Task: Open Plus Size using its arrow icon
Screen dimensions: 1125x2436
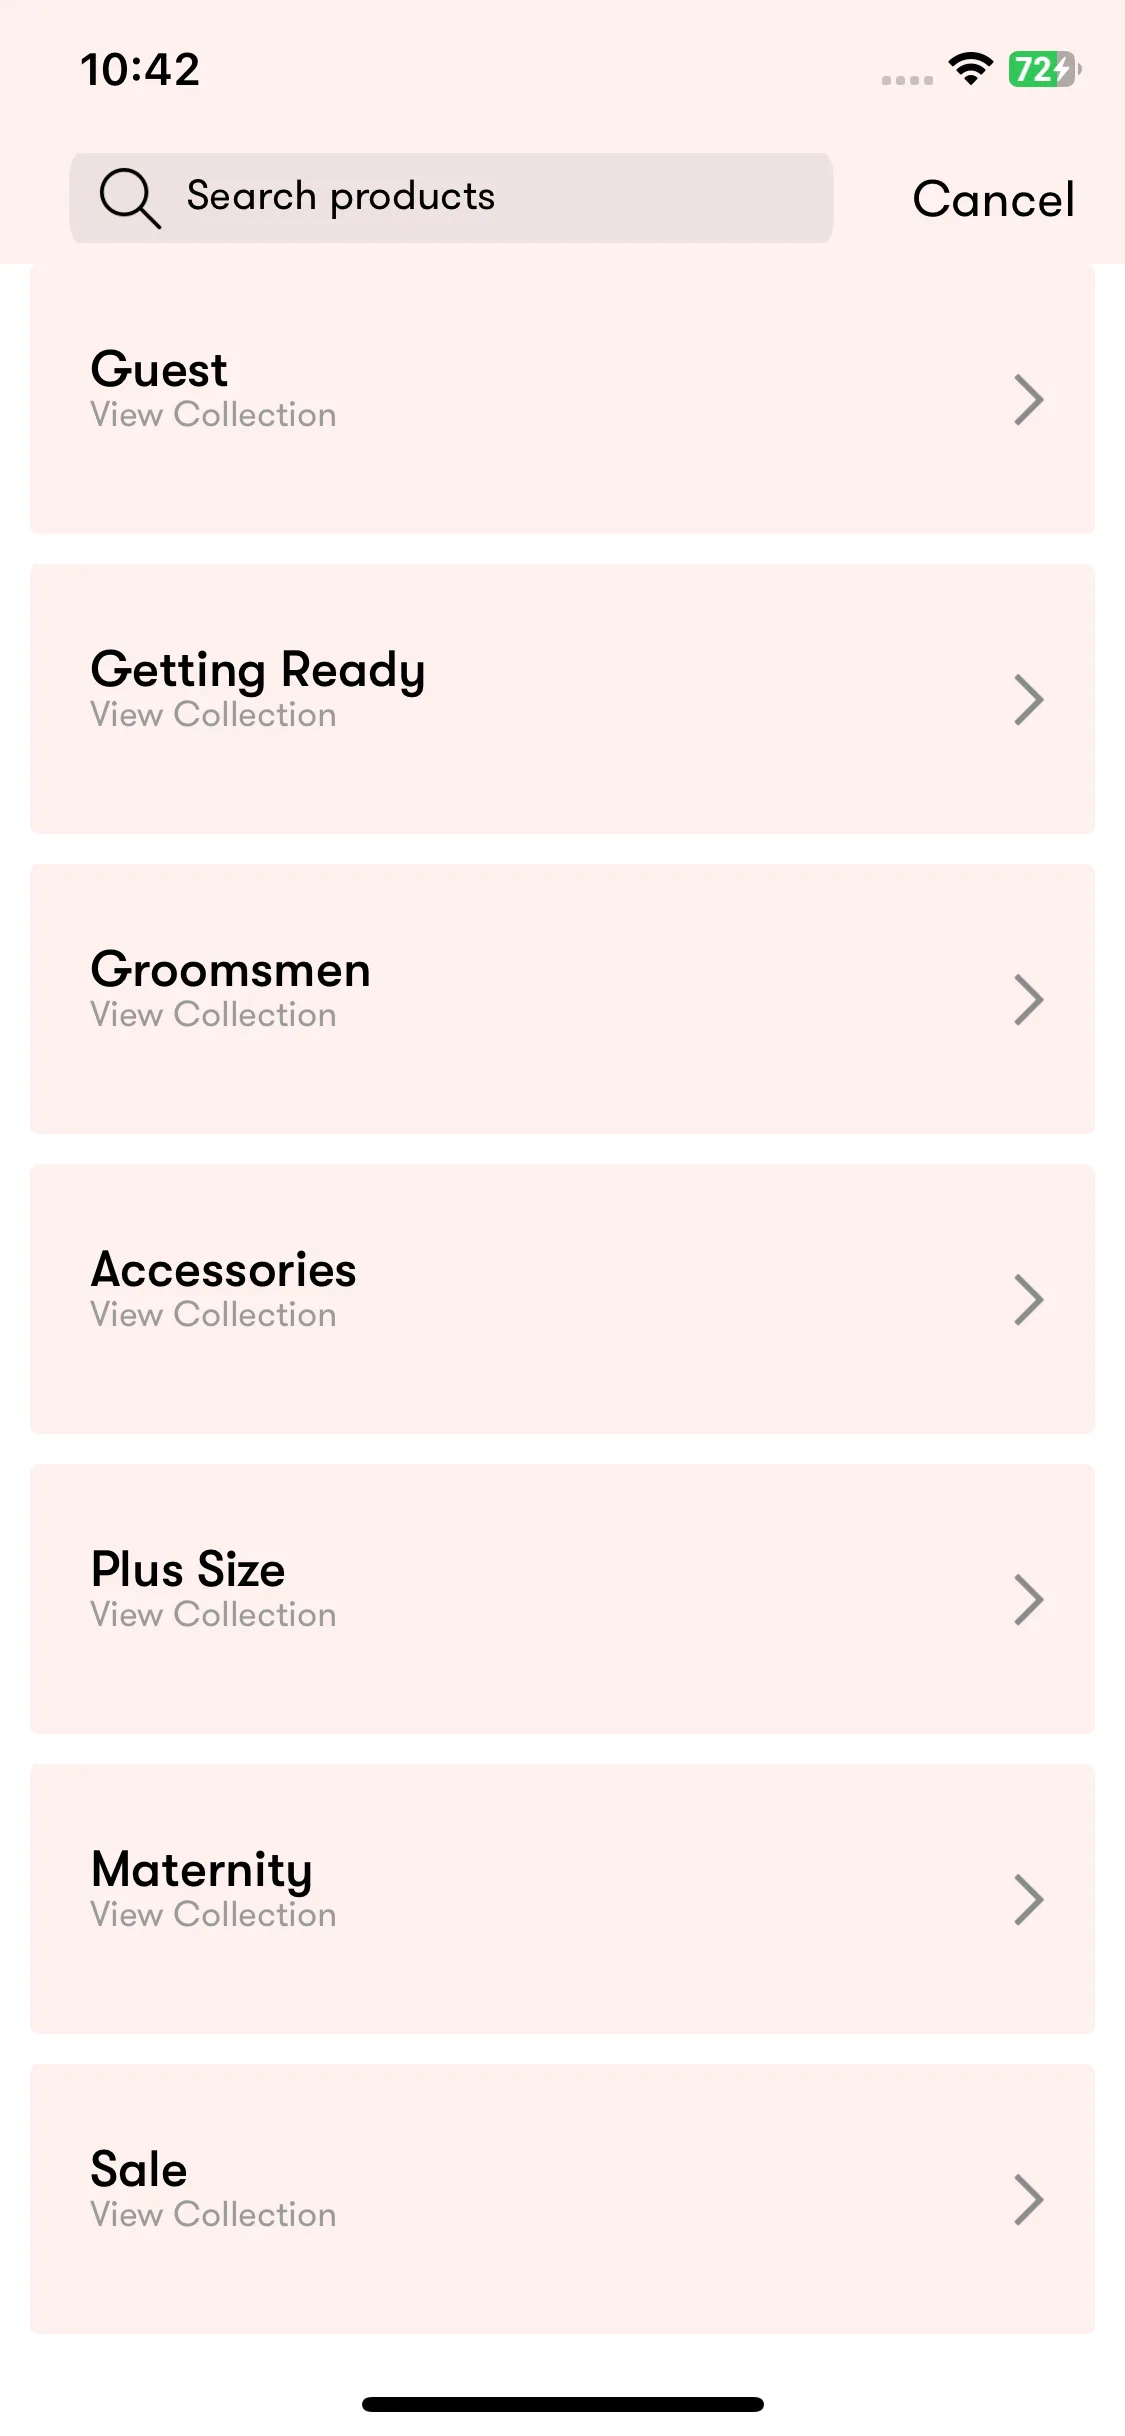Action: coord(1029,1599)
